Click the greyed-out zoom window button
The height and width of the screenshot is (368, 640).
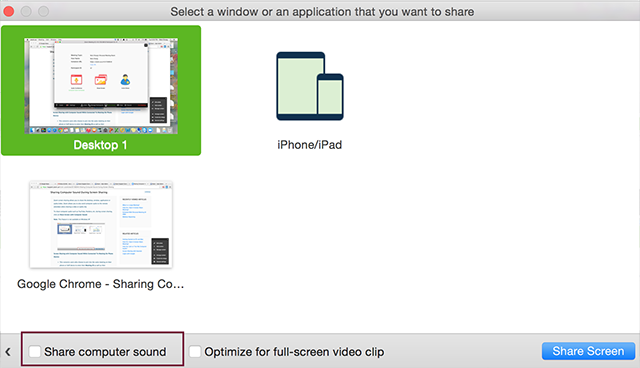44,11
